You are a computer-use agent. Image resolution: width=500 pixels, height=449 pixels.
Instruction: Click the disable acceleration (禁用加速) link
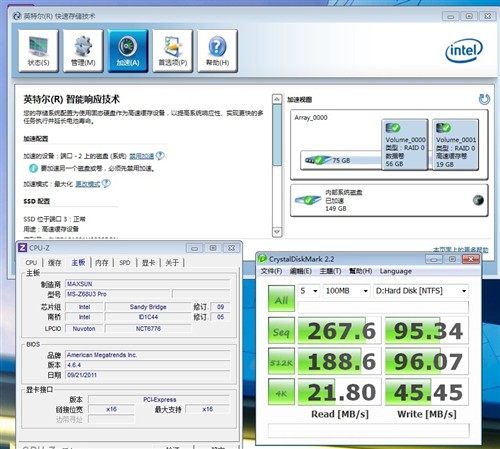(x=142, y=156)
